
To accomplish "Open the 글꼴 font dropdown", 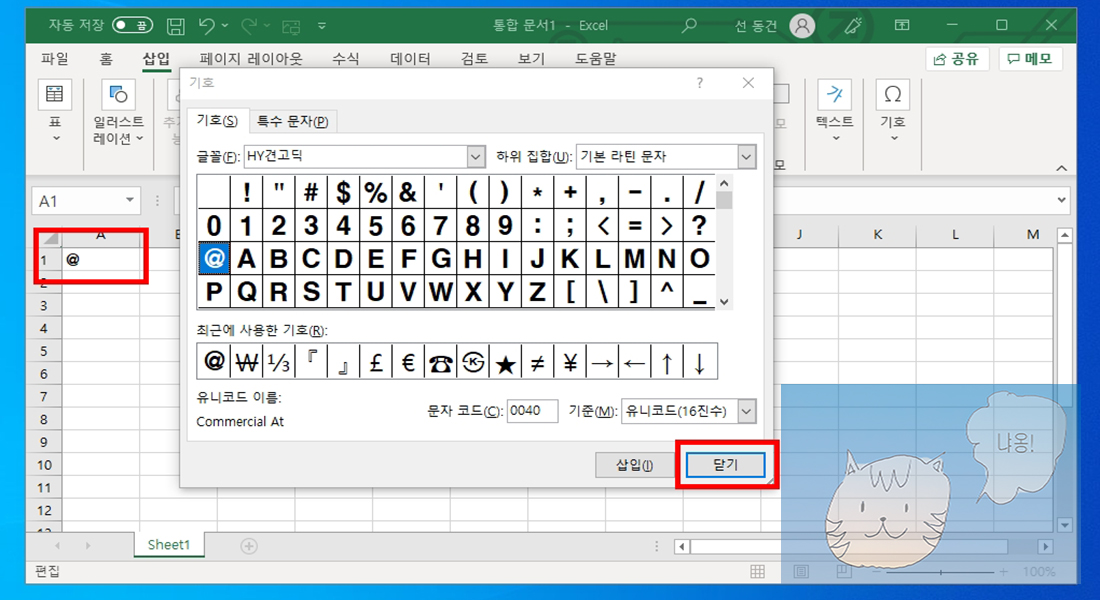I will (x=476, y=156).
